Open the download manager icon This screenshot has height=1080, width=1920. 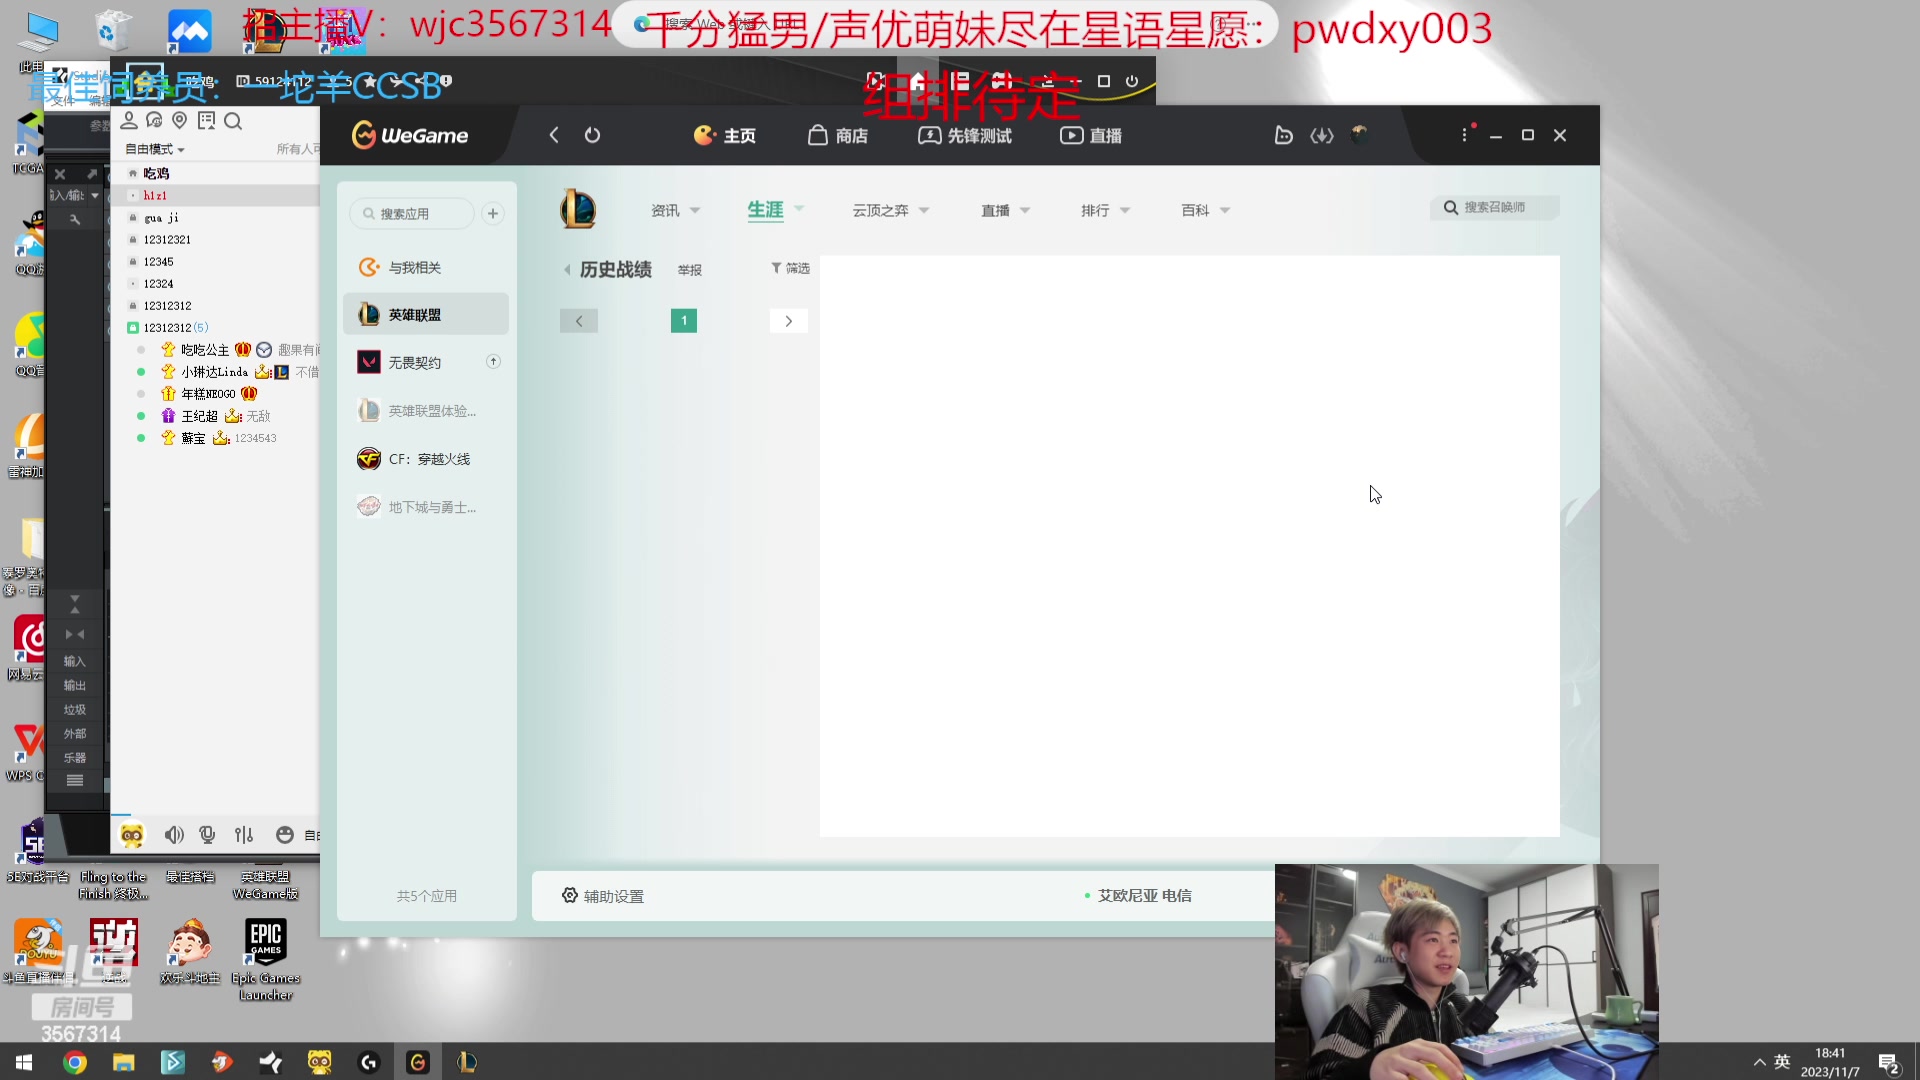[1322, 135]
